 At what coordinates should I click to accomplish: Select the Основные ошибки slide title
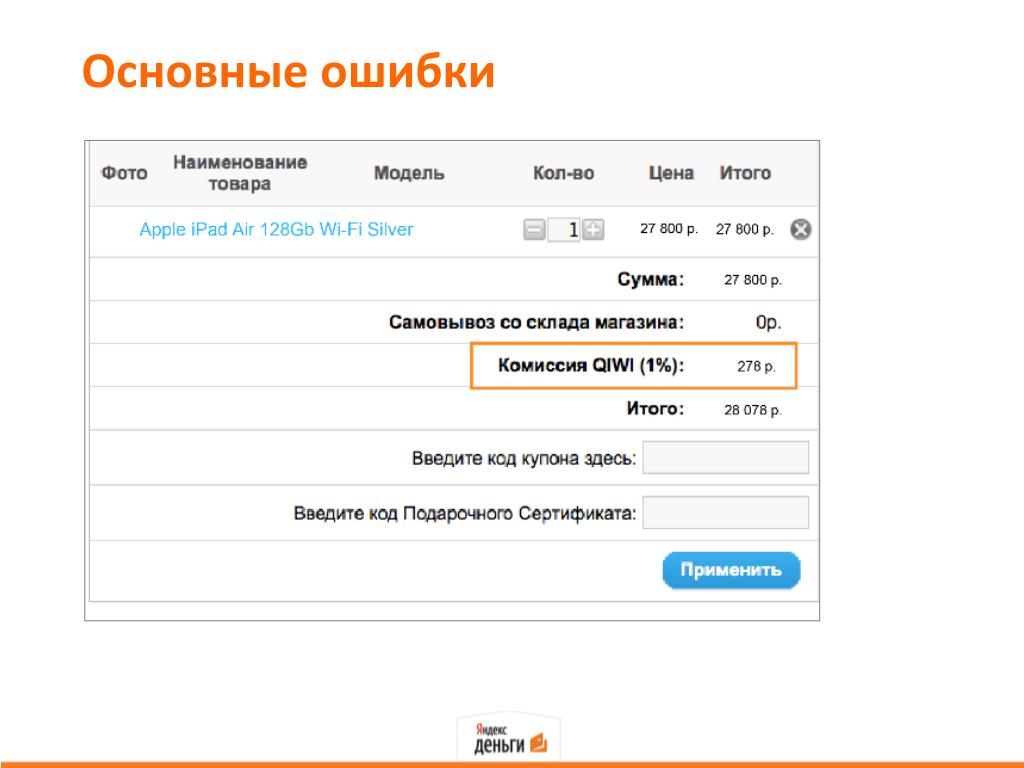click(289, 71)
